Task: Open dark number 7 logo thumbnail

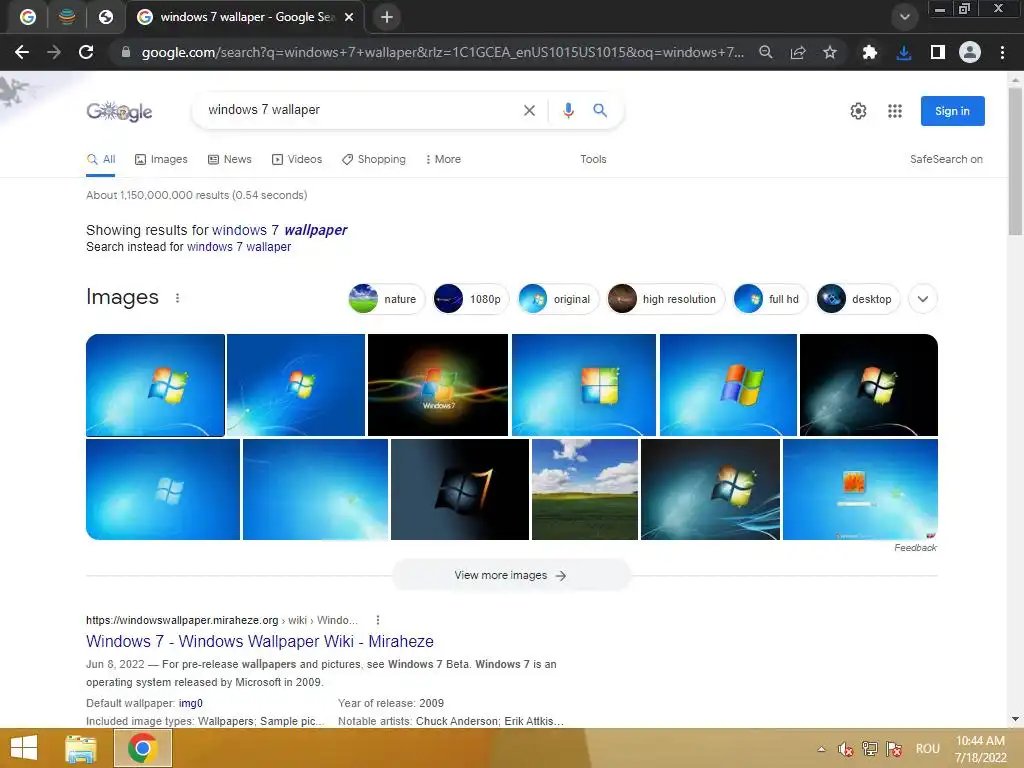Action: click(460, 489)
